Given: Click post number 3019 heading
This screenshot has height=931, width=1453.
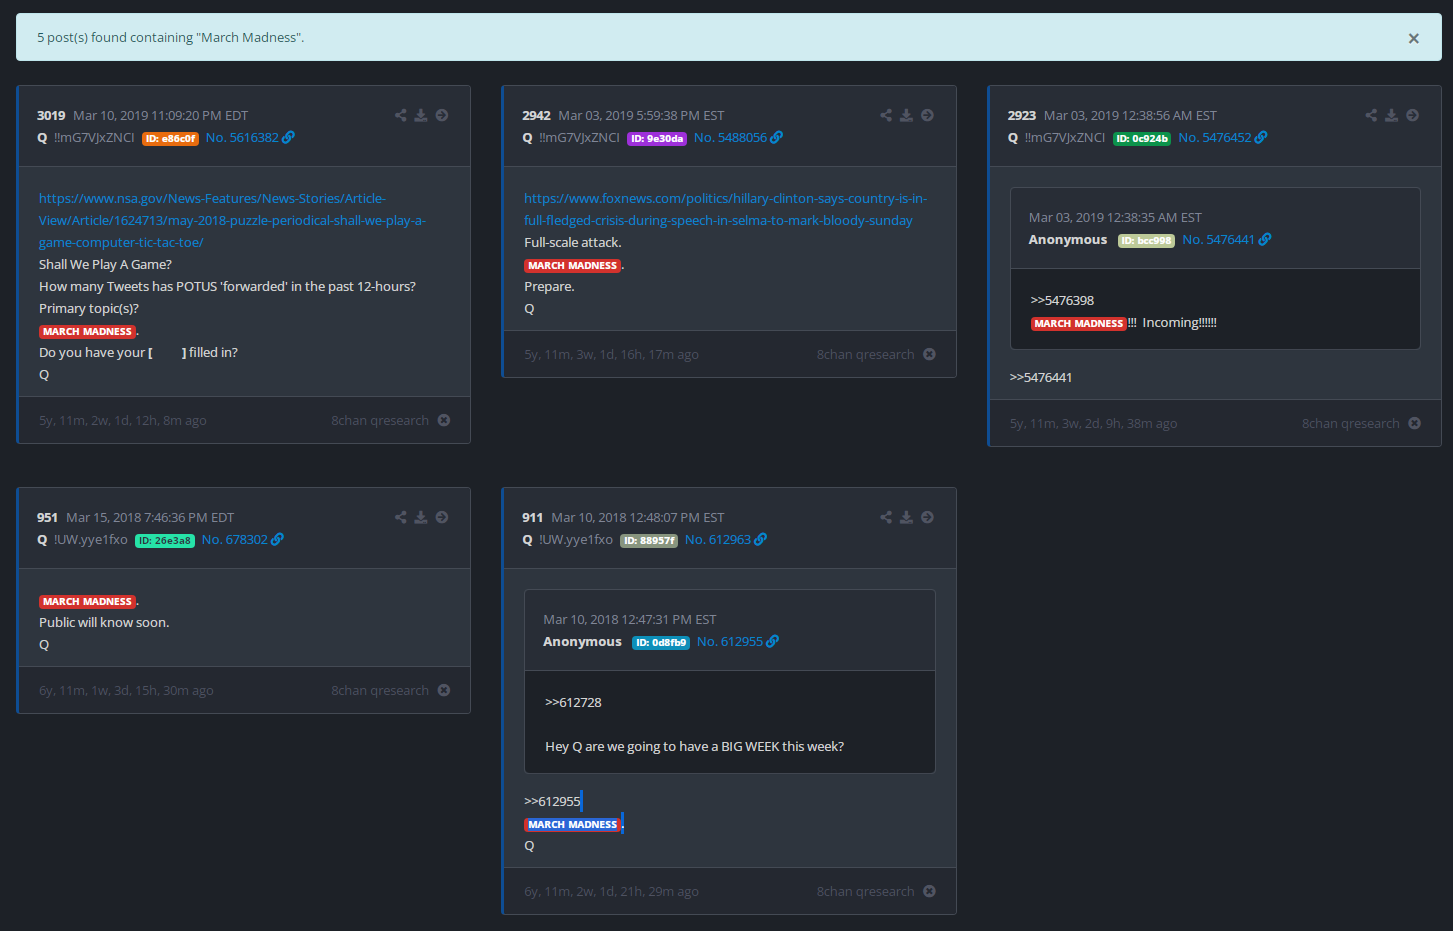Looking at the screenshot, I should [x=51, y=116].
